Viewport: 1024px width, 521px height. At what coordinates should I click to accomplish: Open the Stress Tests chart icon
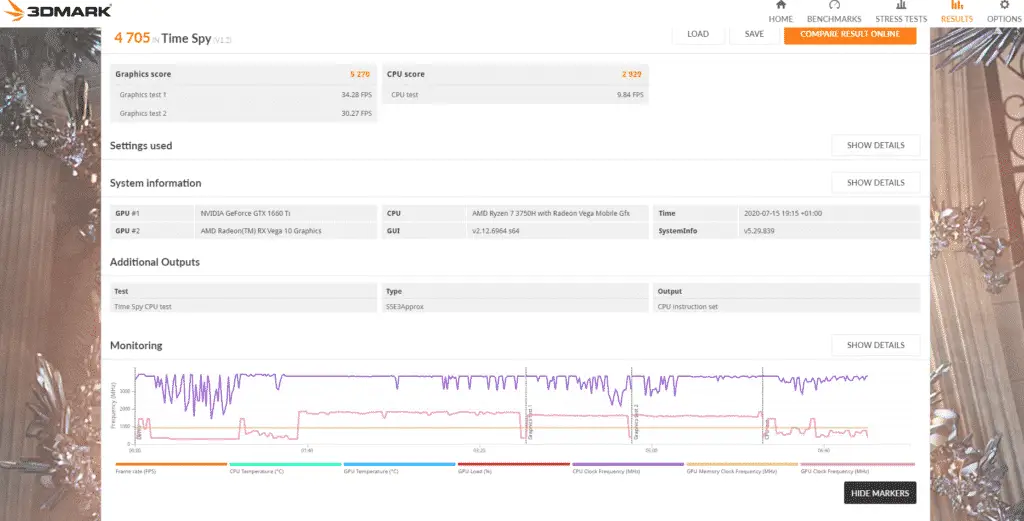[x=901, y=5]
